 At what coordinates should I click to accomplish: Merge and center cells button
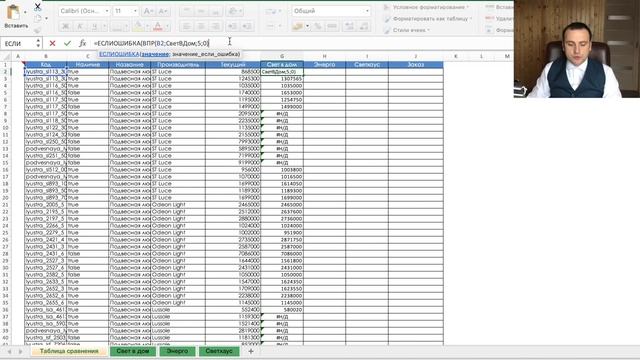click(270, 27)
